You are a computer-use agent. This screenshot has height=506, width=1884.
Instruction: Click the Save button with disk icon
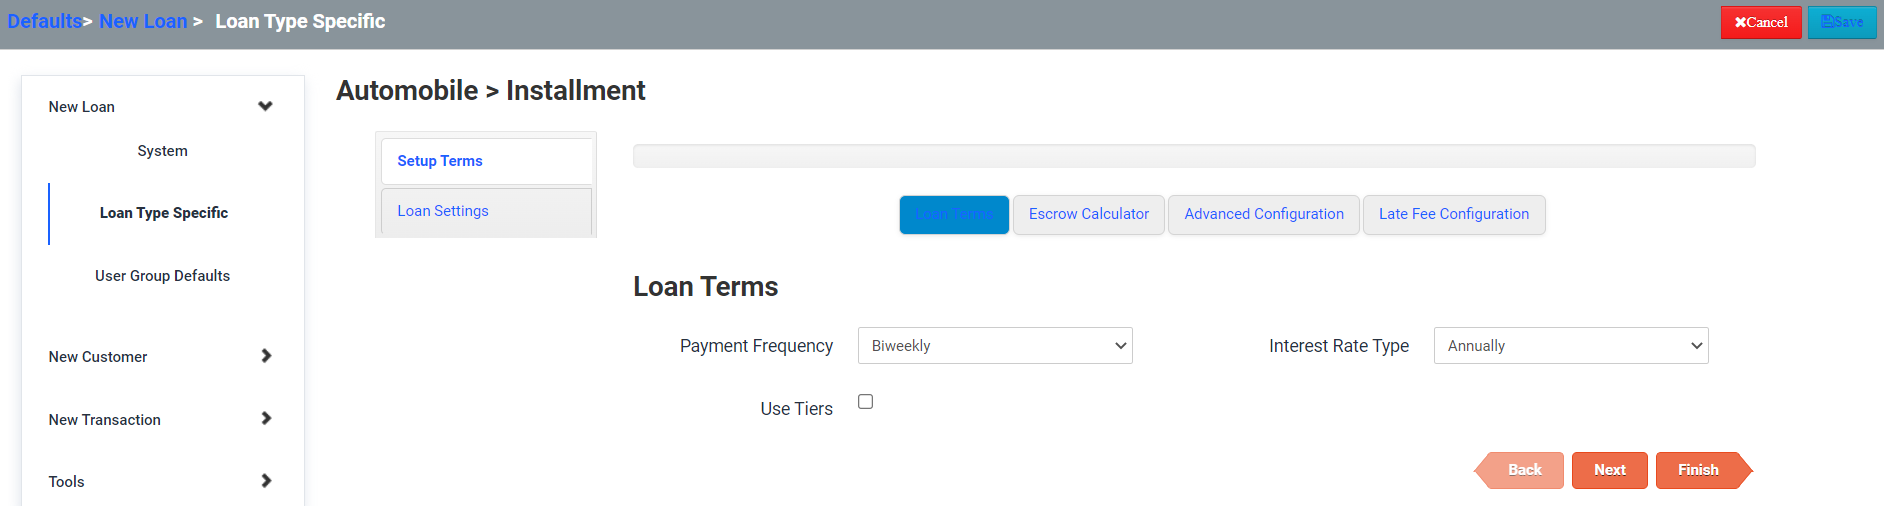tap(1842, 22)
